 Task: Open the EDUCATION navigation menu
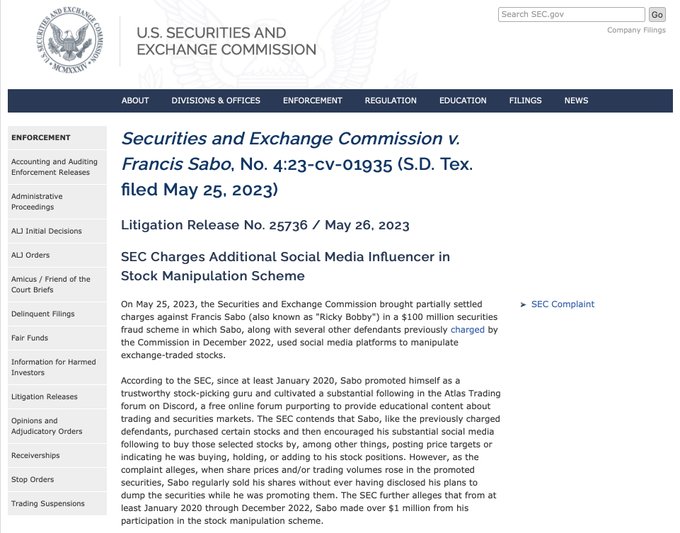coord(463,101)
